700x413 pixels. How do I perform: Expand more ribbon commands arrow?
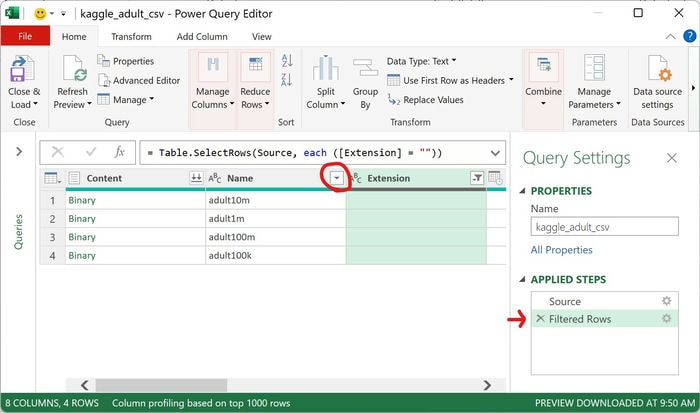(x=693, y=88)
